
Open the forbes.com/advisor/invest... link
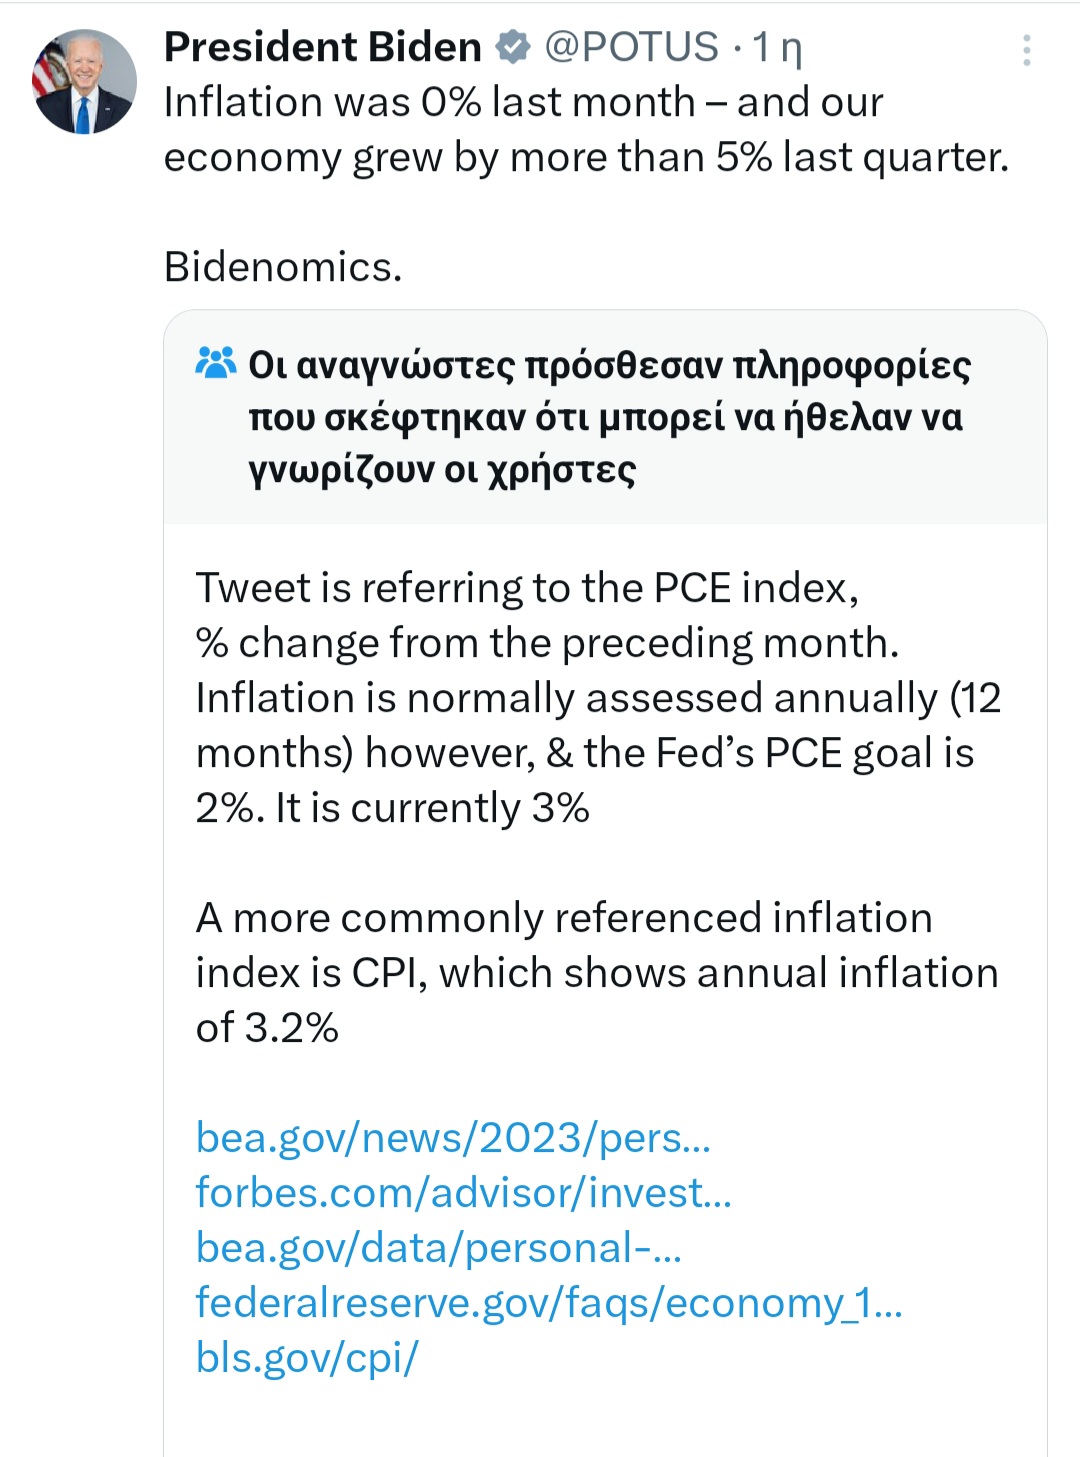pyautogui.click(x=463, y=1193)
